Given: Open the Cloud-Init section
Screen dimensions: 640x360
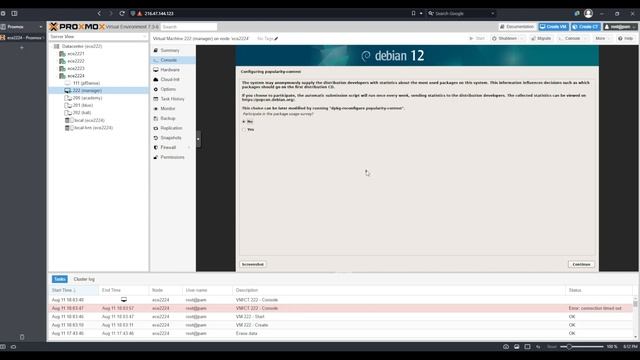Looking at the screenshot, I should pyautogui.click(x=170, y=80).
